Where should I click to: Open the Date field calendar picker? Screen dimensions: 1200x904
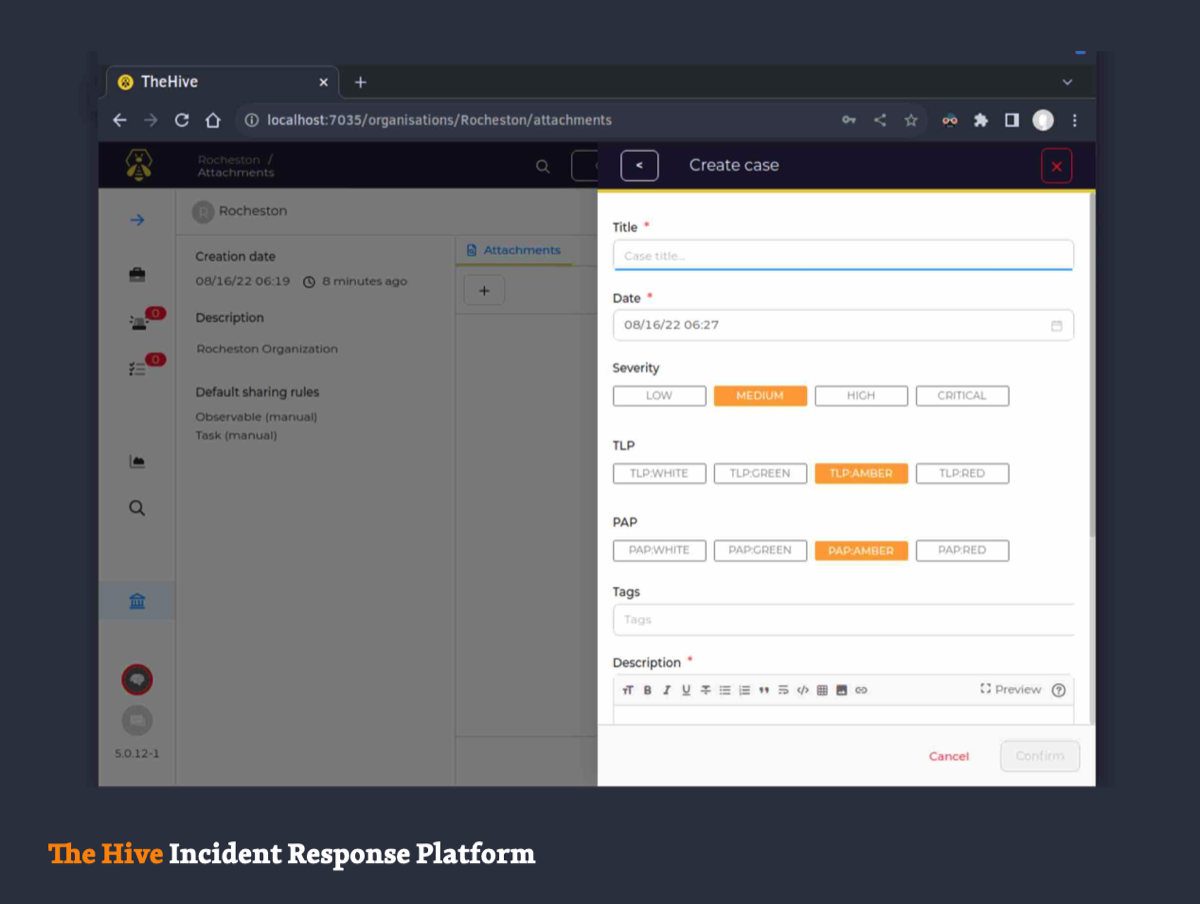tap(1056, 326)
